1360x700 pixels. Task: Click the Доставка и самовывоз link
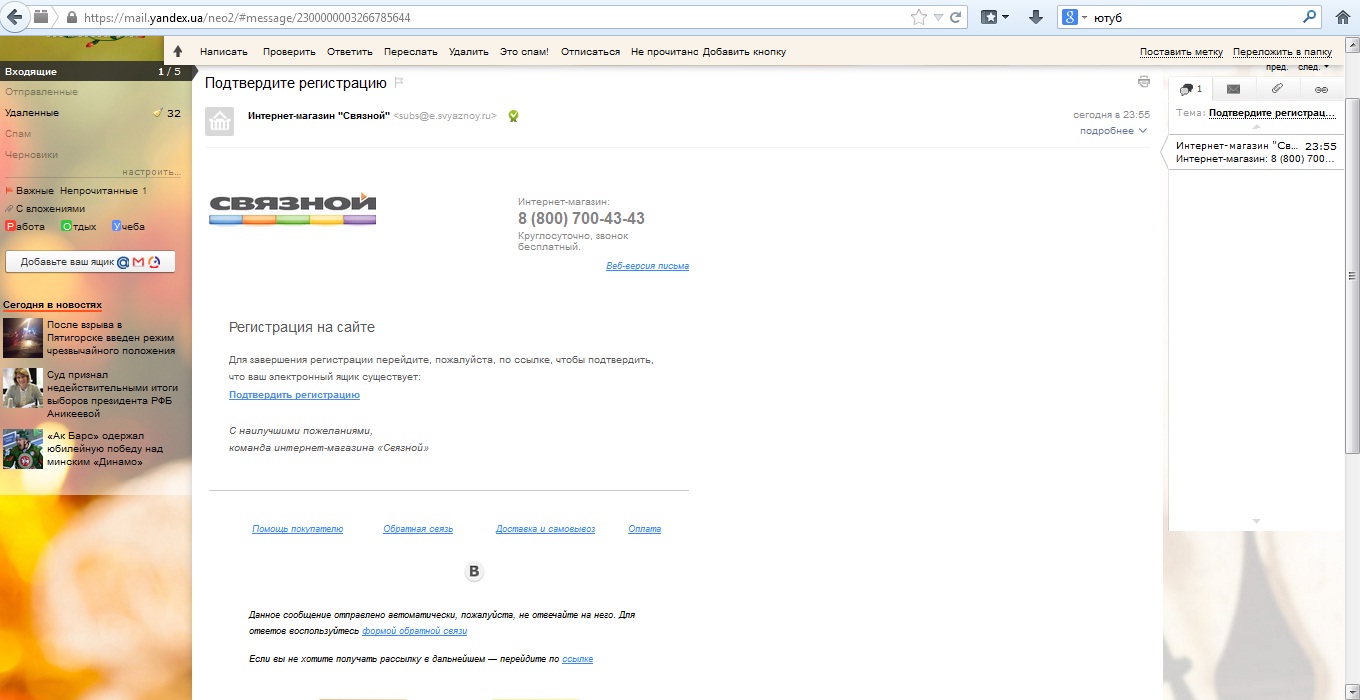(x=545, y=529)
